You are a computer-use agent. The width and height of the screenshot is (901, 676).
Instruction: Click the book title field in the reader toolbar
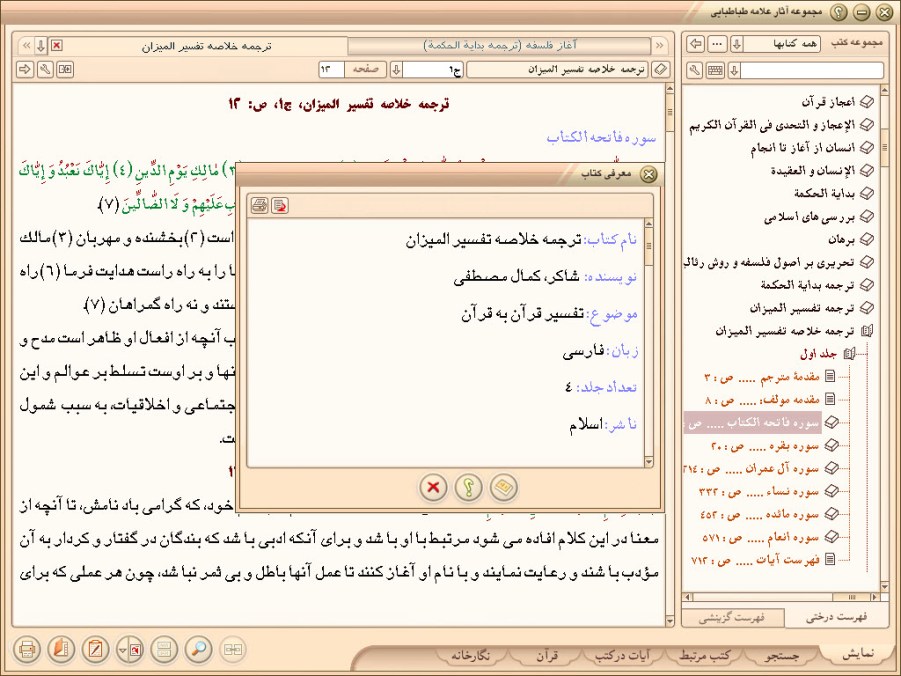tap(557, 70)
